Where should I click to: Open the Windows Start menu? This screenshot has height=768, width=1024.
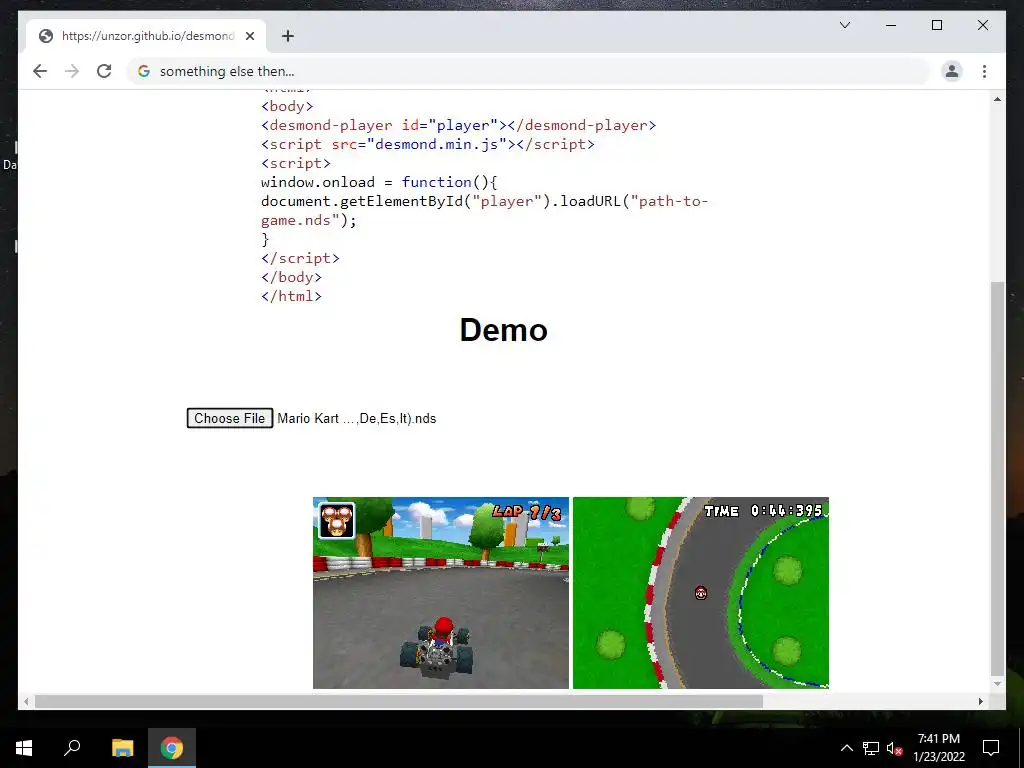24,748
